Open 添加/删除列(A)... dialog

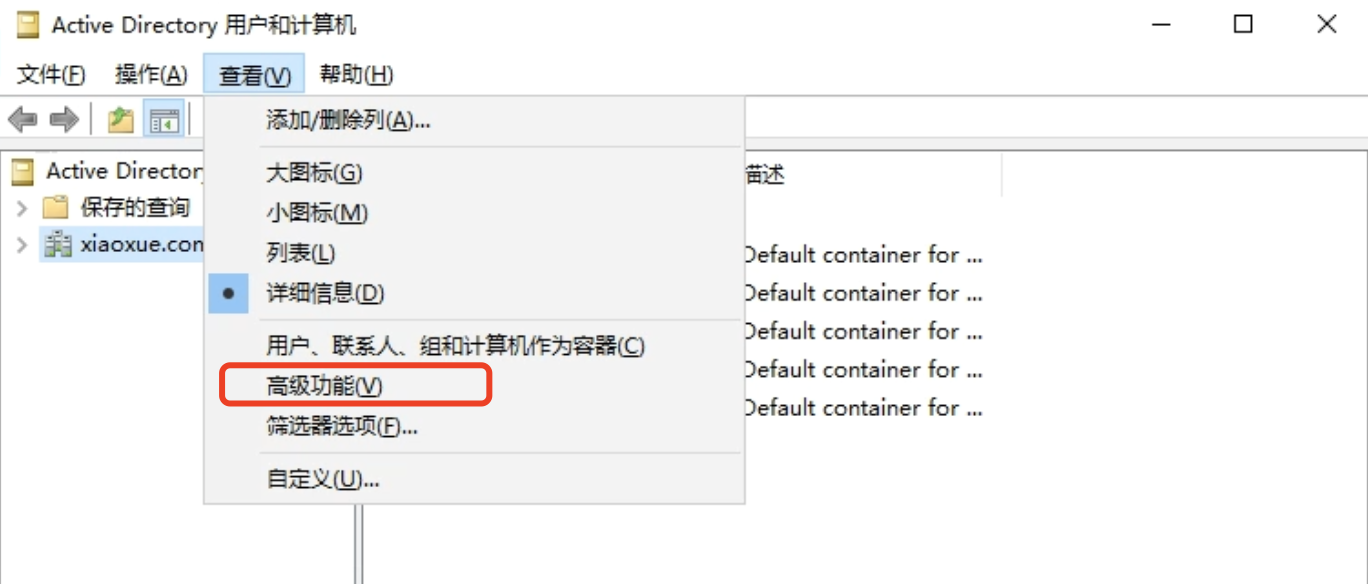tap(348, 121)
